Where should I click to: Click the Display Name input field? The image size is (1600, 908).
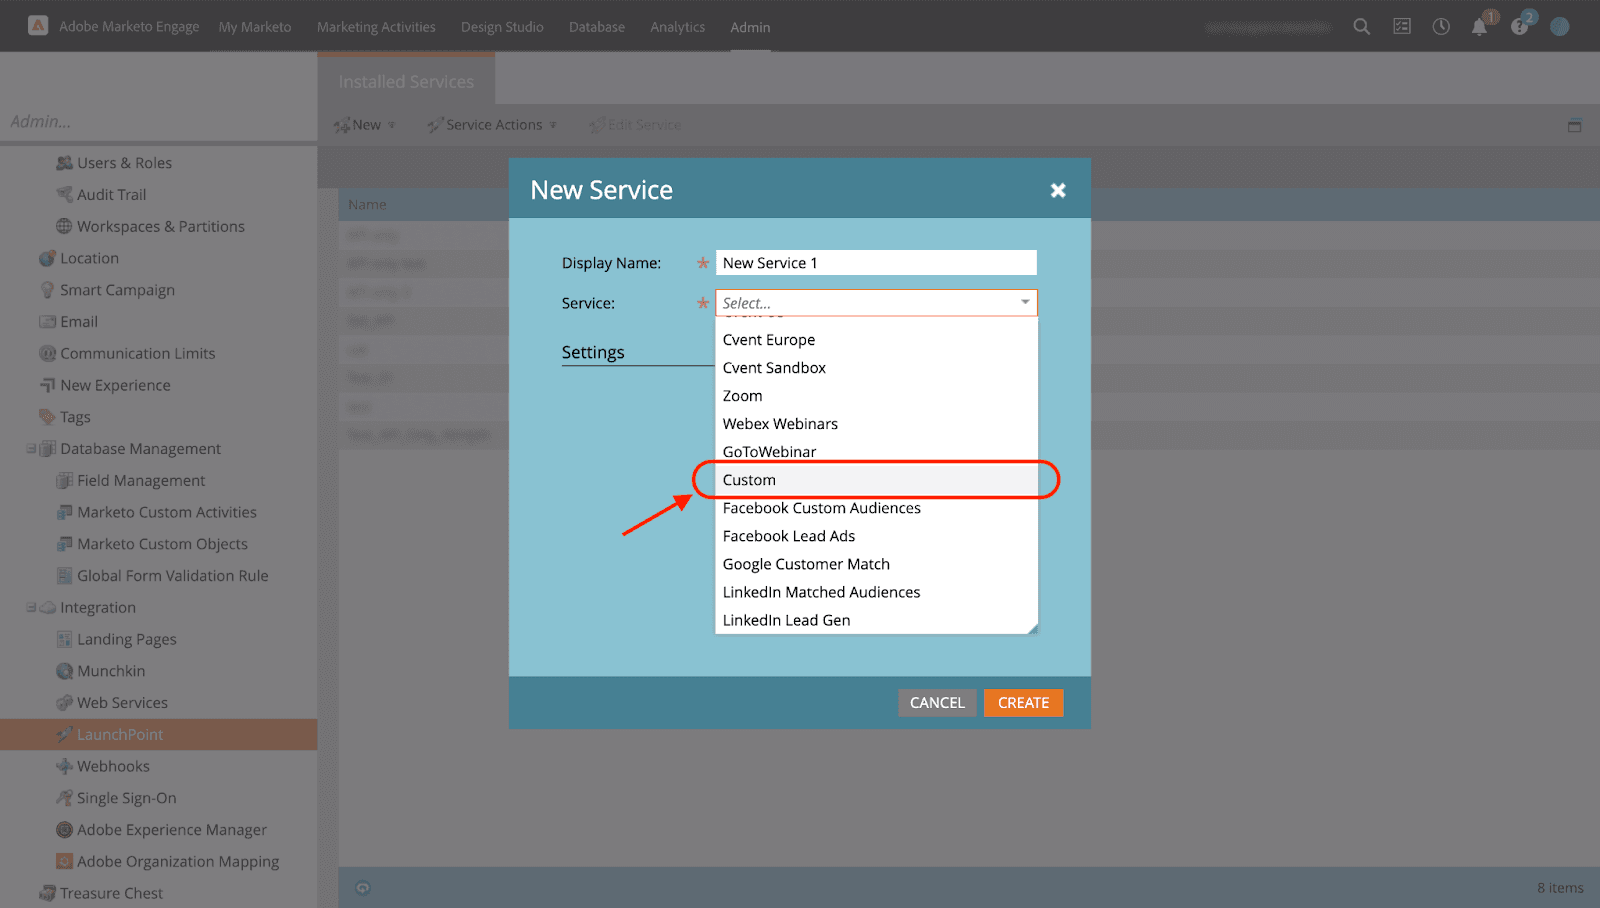876,263
